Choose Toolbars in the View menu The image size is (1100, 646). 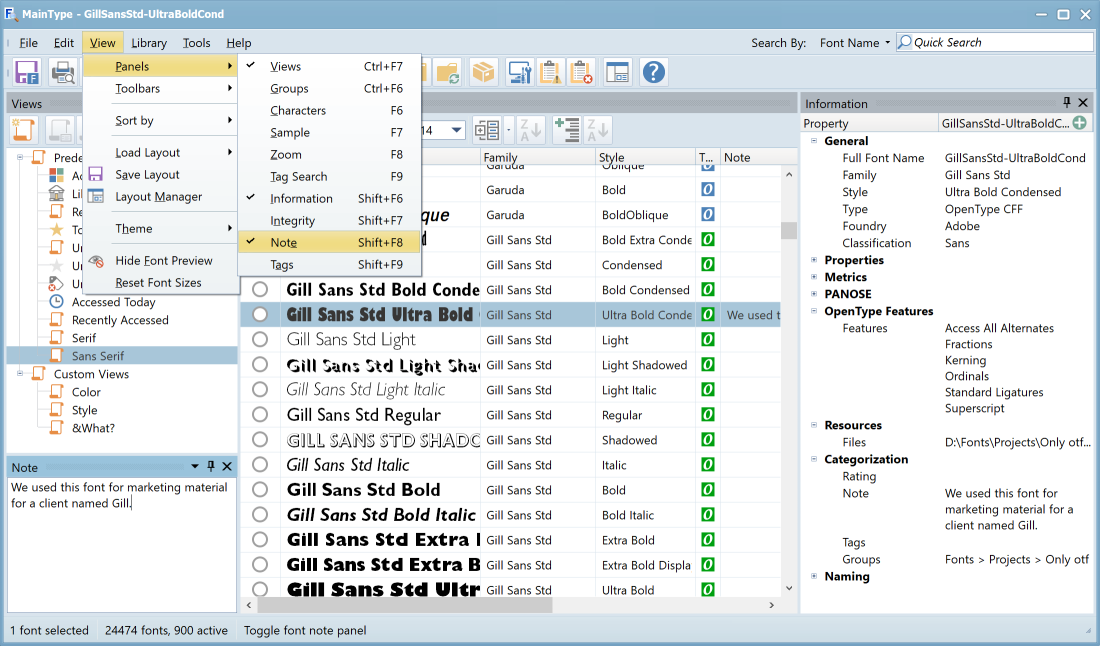pyautogui.click(x=161, y=88)
